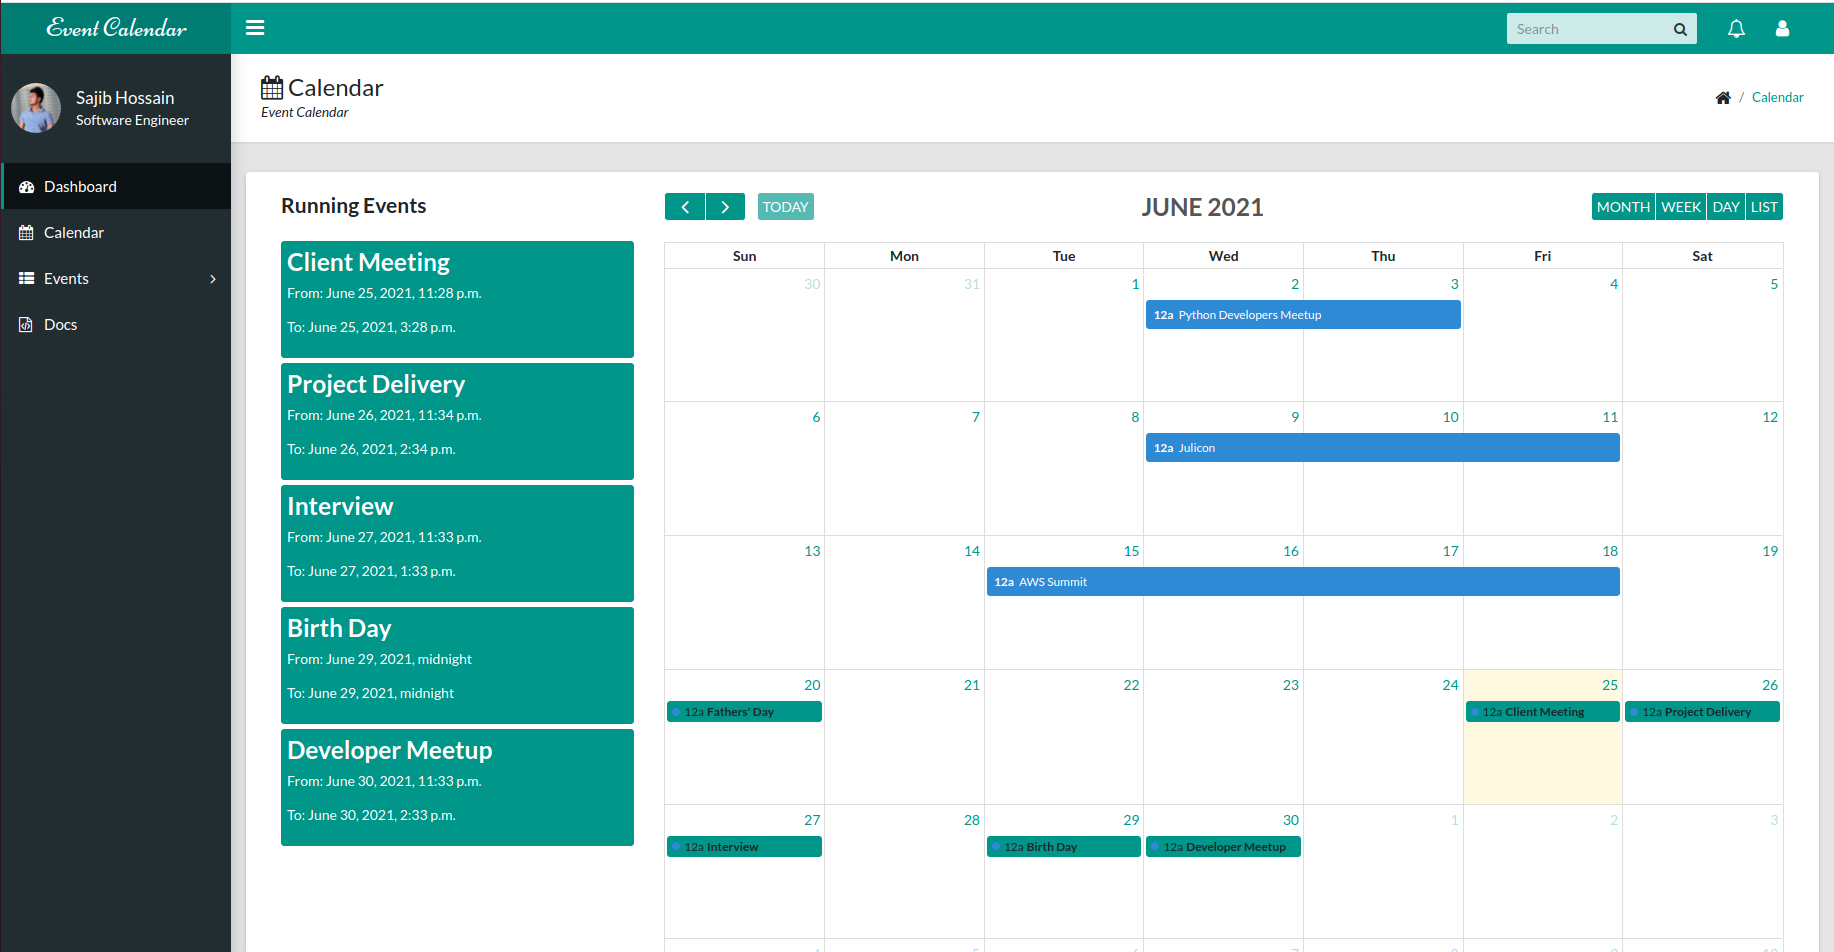Viewport: 1834px width, 952px height.
Task: Advance to next month with right chevron
Action: [x=725, y=206]
